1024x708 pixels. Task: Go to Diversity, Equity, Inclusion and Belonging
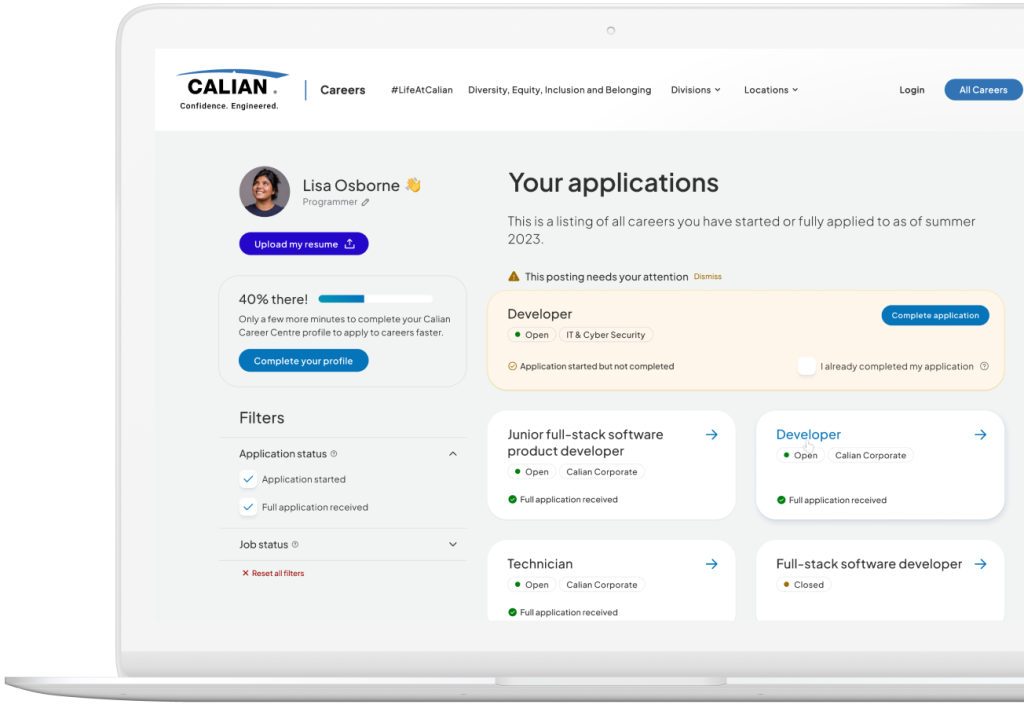click(x=560, y=90)
